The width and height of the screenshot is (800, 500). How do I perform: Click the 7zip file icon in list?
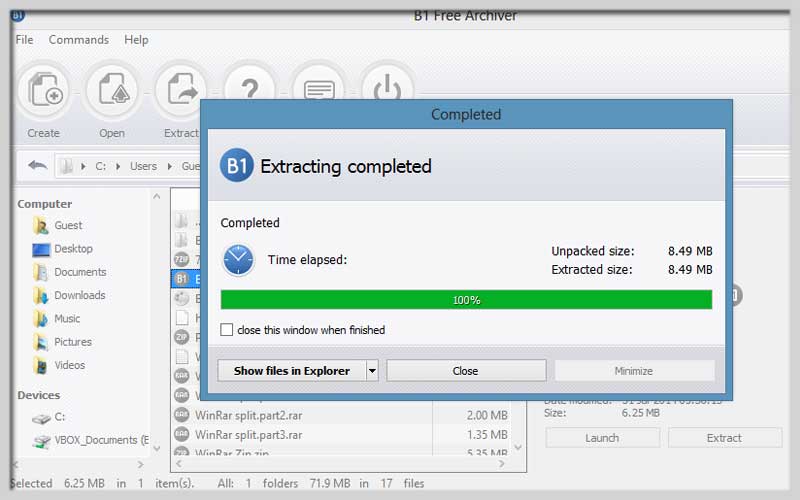pyautogui.click(x=182, y=259)
